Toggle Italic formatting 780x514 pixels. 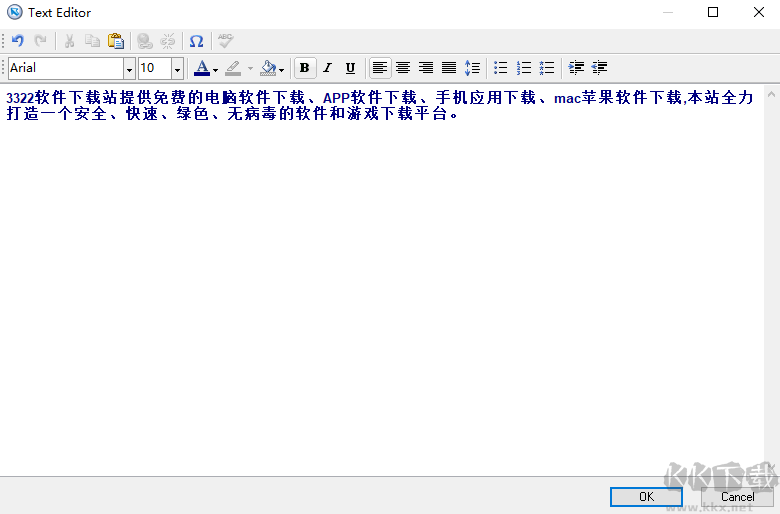[327, 68]
